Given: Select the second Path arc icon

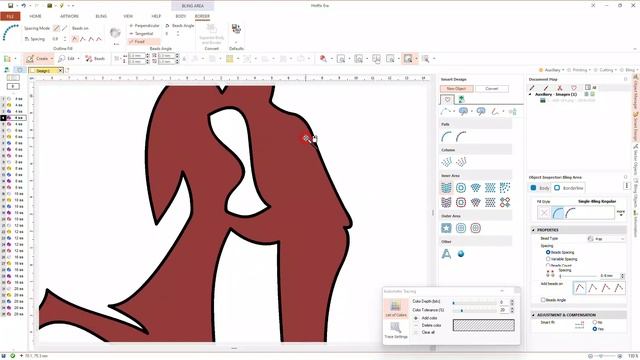Looking at the screenshot, I should tap(461, 137).
